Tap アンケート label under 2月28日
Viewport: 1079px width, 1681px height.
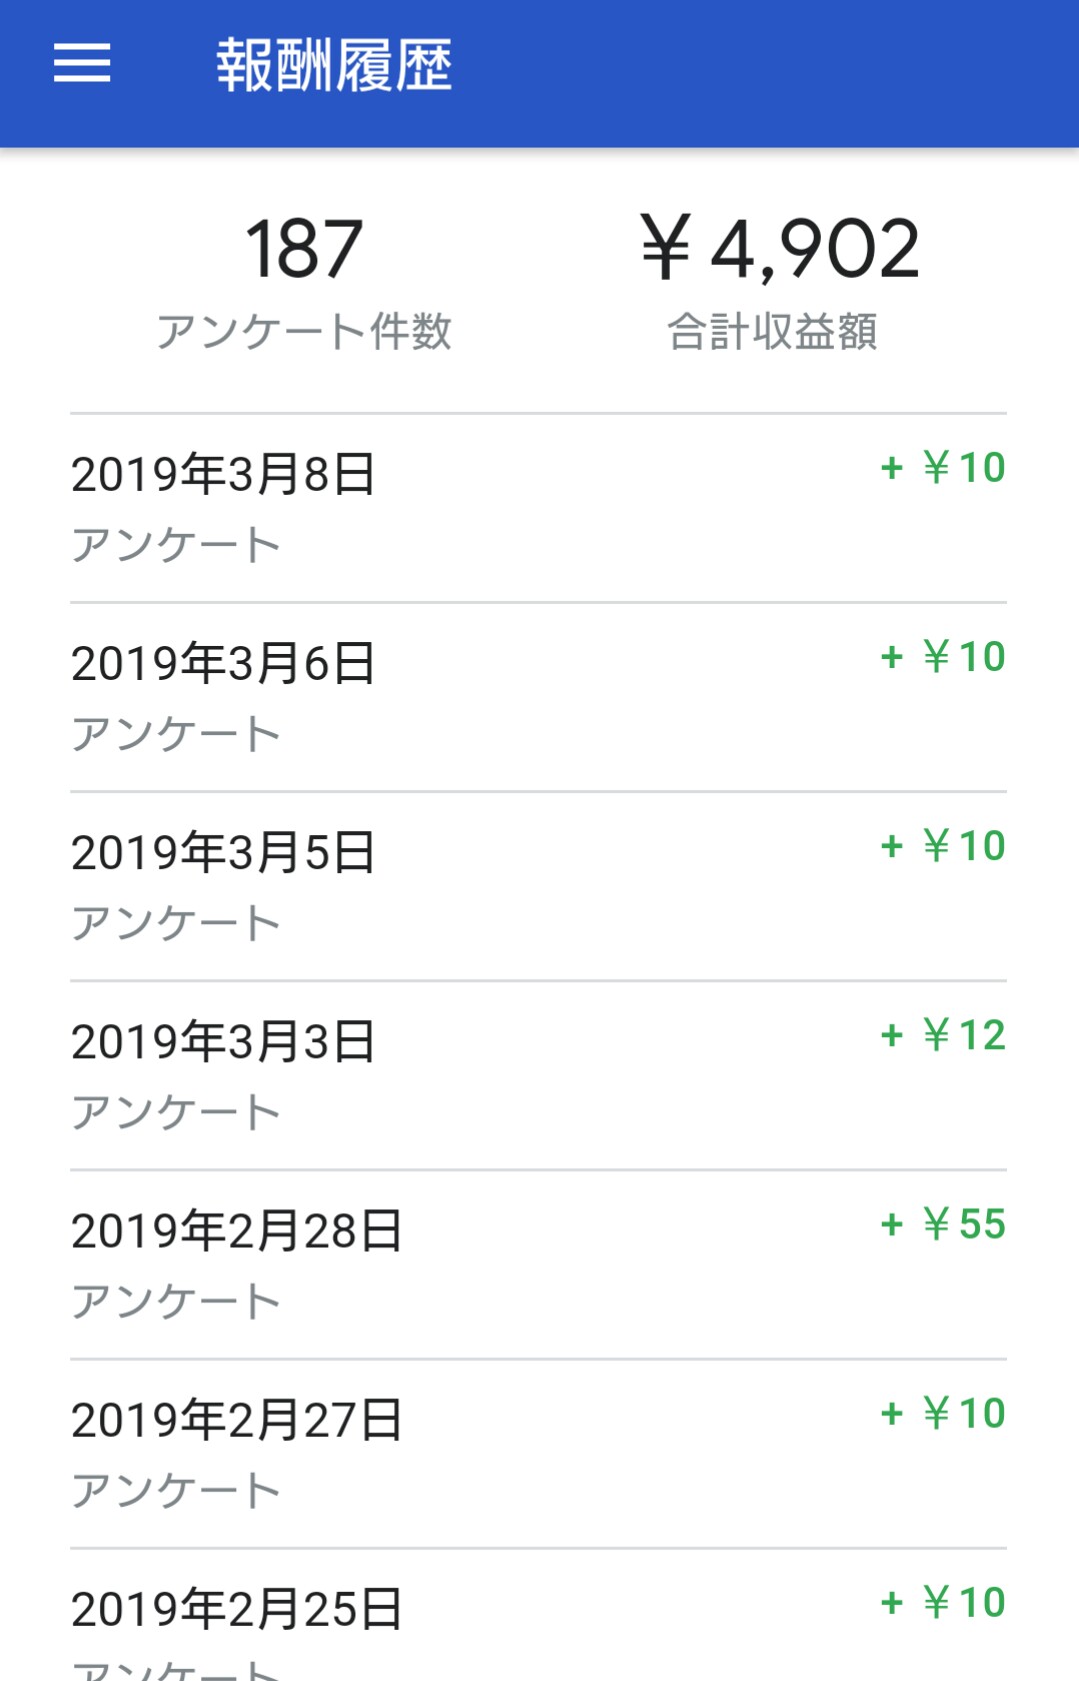coord(176,1301)
